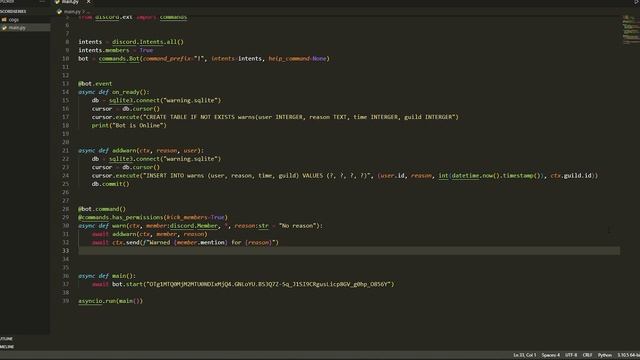Image resolution: width=640 pixels, height=360 pixels.
Task: Click the warn command function name
Action: point(119,226)
